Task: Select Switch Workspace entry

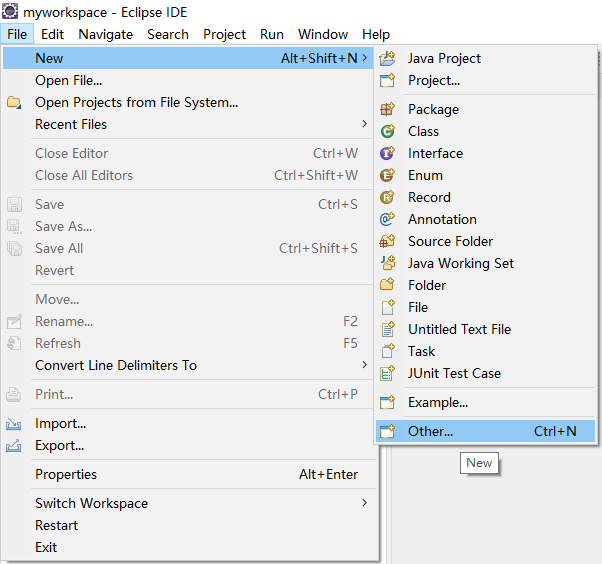Action: pyautogui.click(x=188, y=503)
